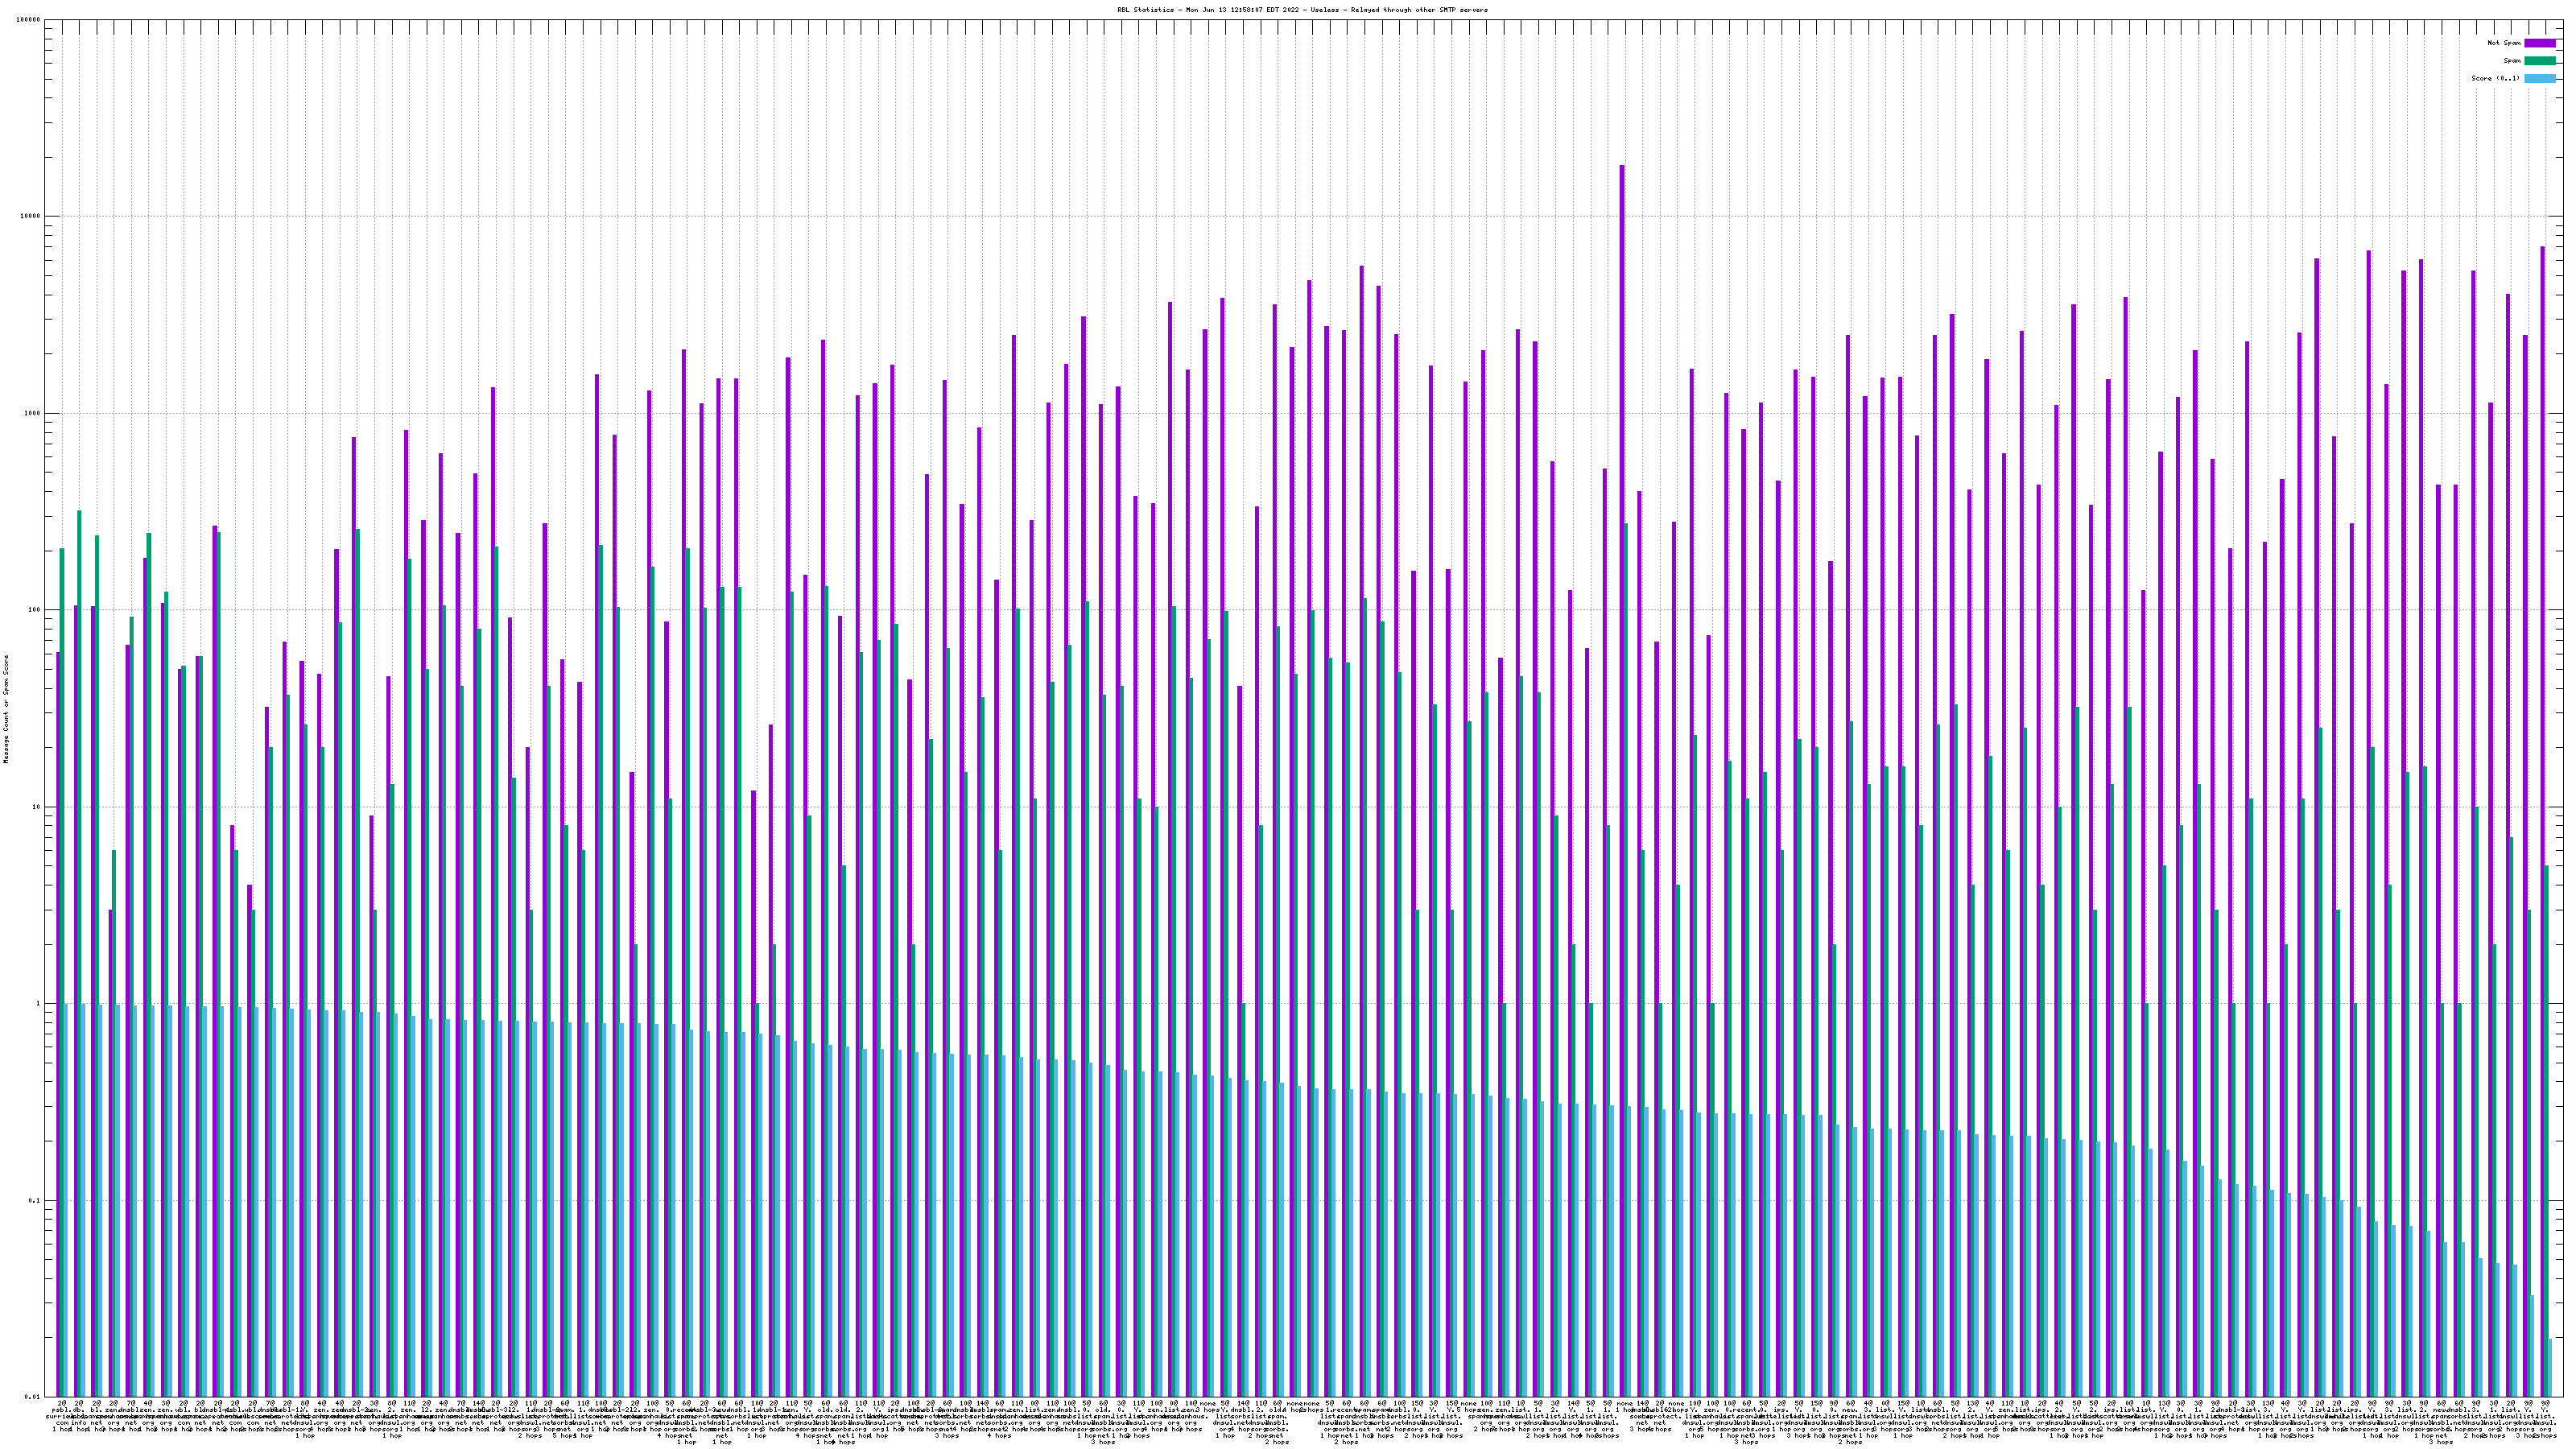Click the 10 y-axis tick label
Viewport: 2576px width, 1449px height.
pyautogui.click(x=37, y=807)
